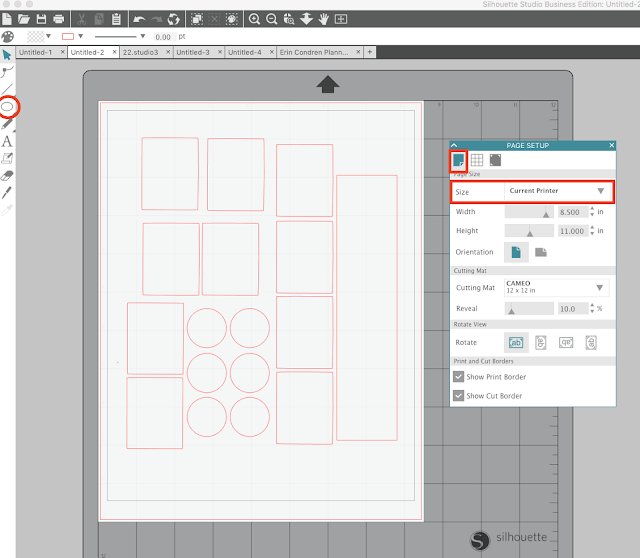Screen dimensions: 640x558
Task: Click the Width value field 8.500
Action: 573,212
